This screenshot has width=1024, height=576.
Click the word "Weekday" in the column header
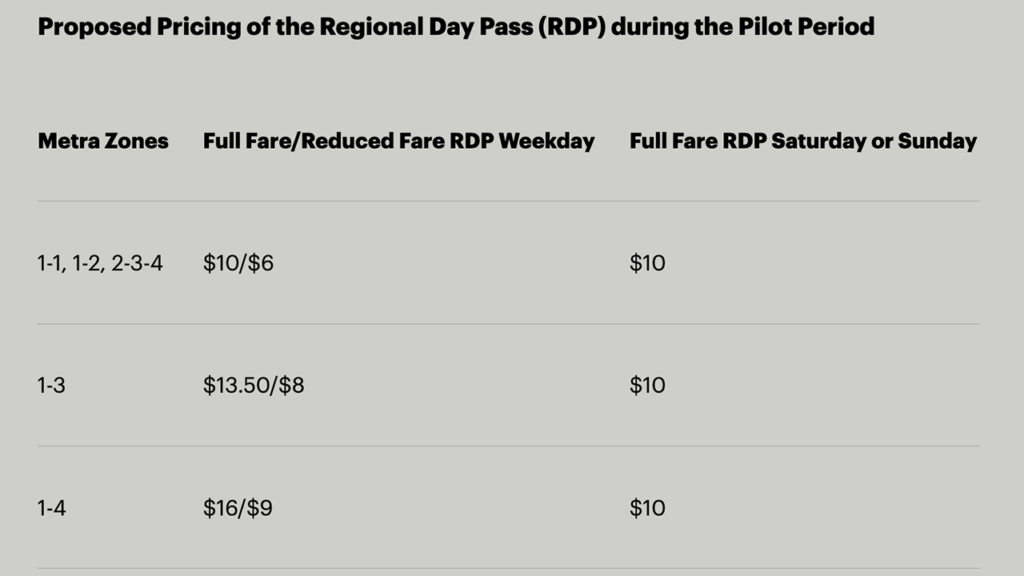coord(546,141)
